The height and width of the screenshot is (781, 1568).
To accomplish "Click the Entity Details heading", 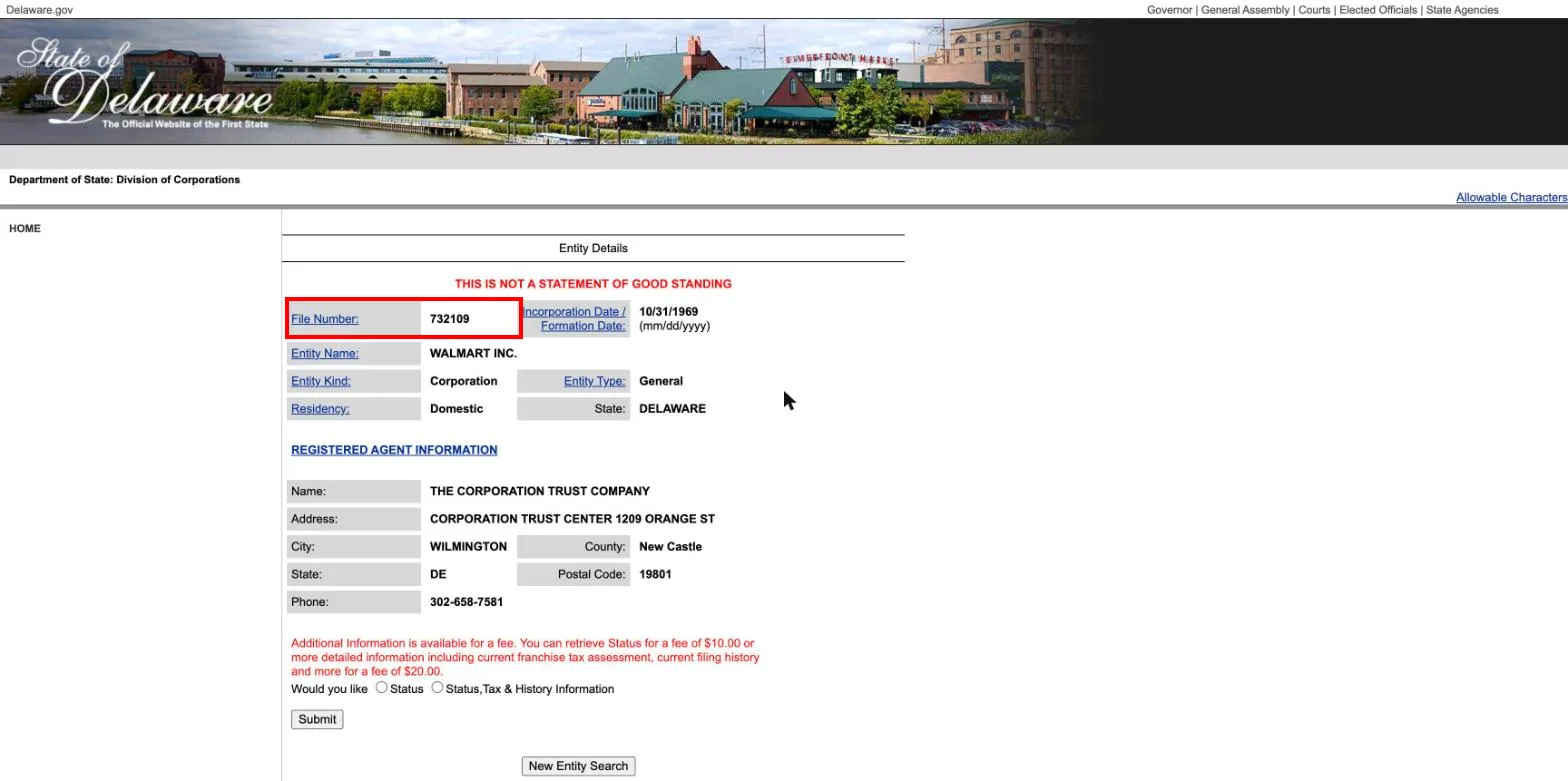I will click(593, 248).
